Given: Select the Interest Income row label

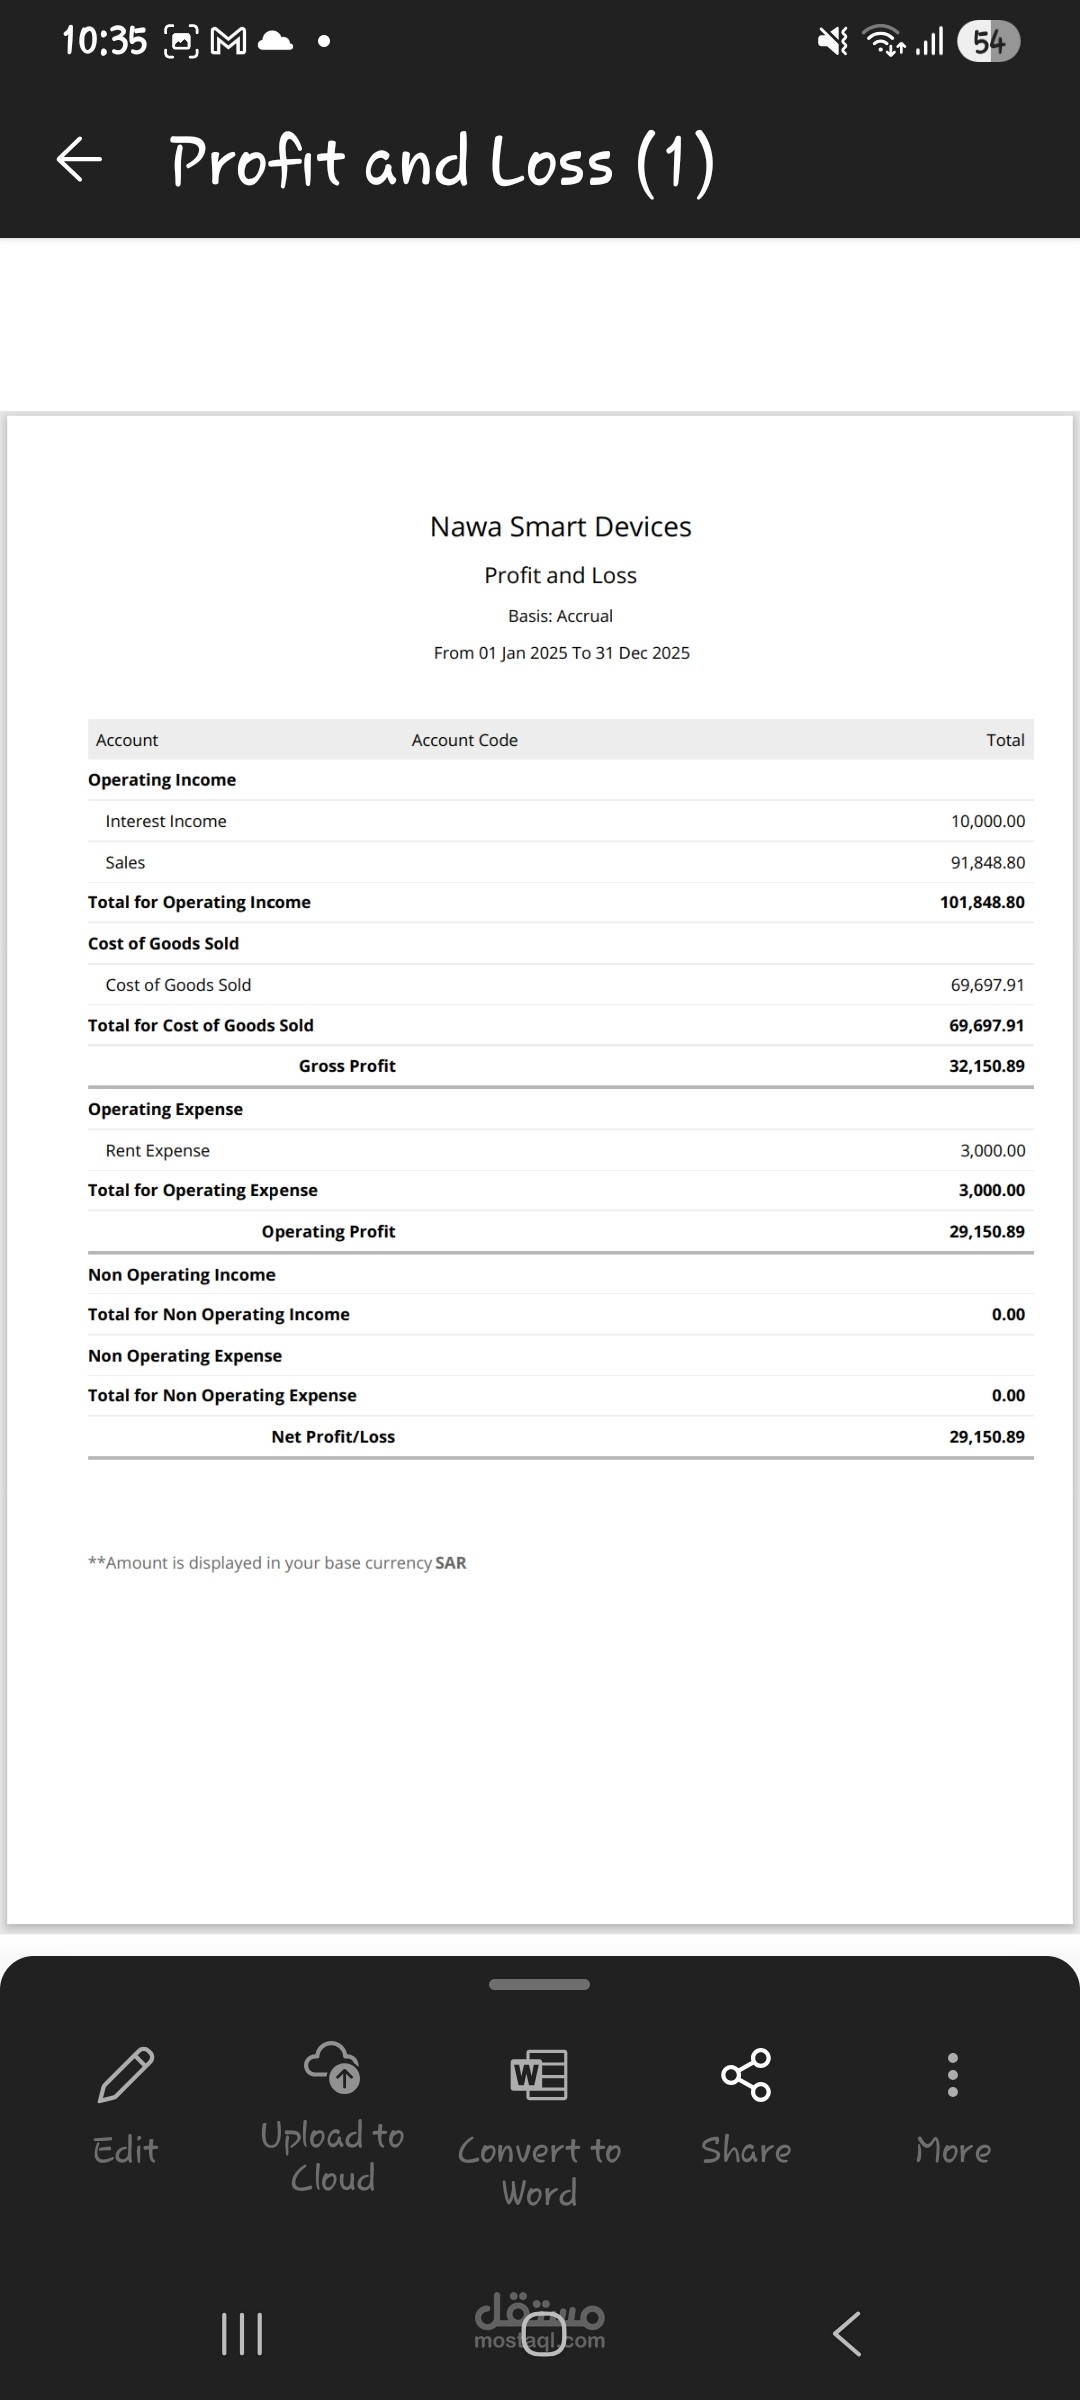Looking at the screenshot, I should click(x=166, y=821).
